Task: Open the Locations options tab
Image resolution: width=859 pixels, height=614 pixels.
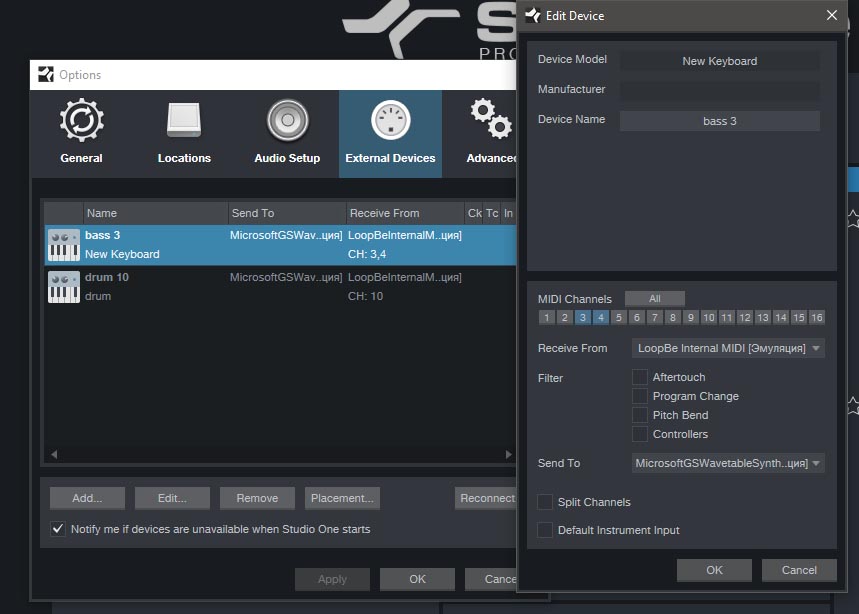Action: pos(184,133)
